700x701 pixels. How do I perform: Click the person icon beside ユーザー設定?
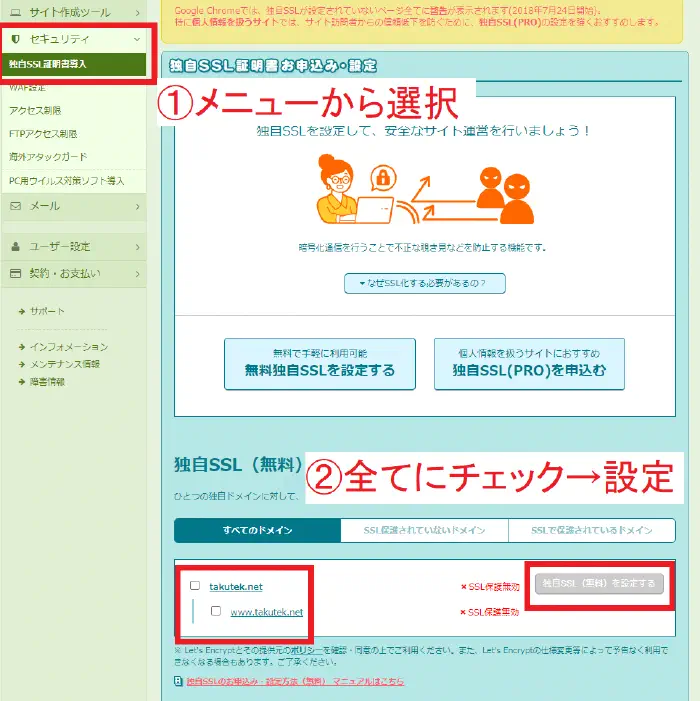pos(16,247)
